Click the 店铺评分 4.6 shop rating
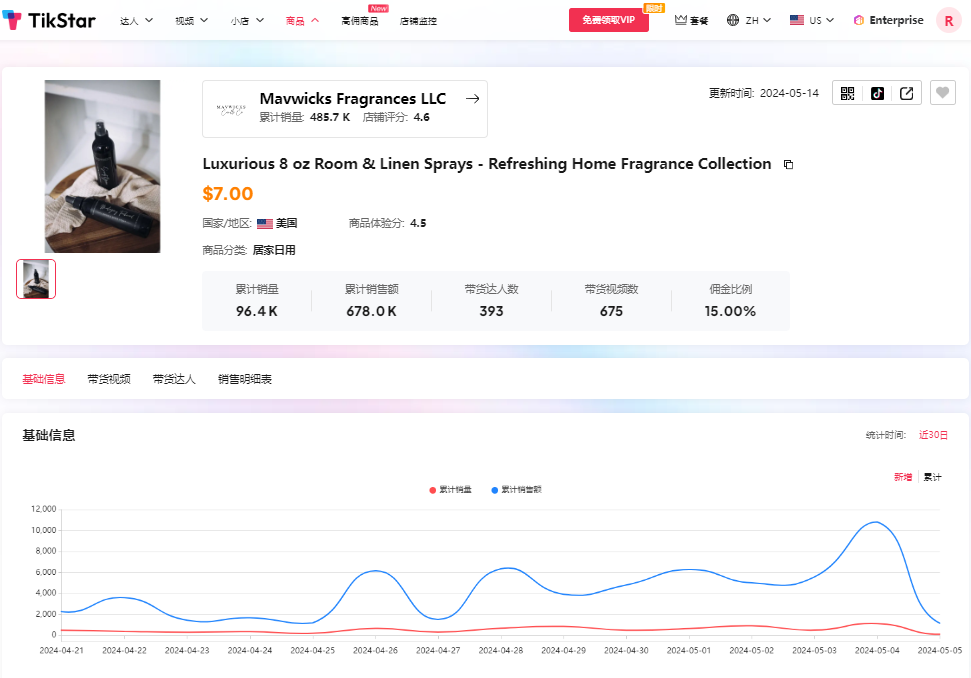This screenshot has width=971, height=678. coord(396,118)
